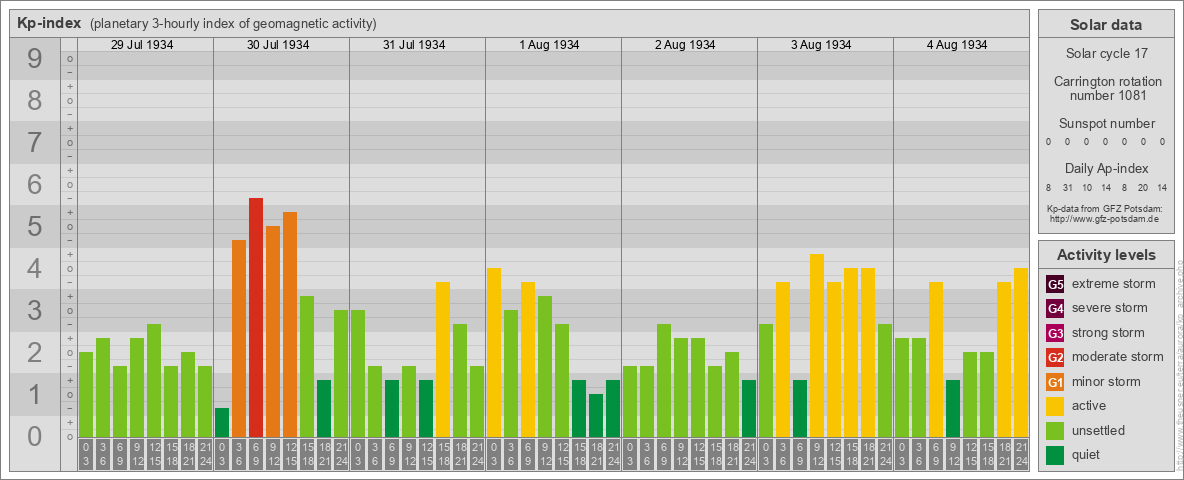Click the 30 Jul 9-12 hour orange bar
Image resolution: width=1184 pixels, height=480 pixels.
[x=273, y=331]
